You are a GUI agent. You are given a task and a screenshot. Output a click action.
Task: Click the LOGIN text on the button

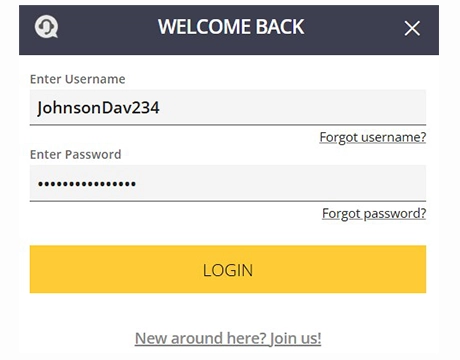point(228,270)
